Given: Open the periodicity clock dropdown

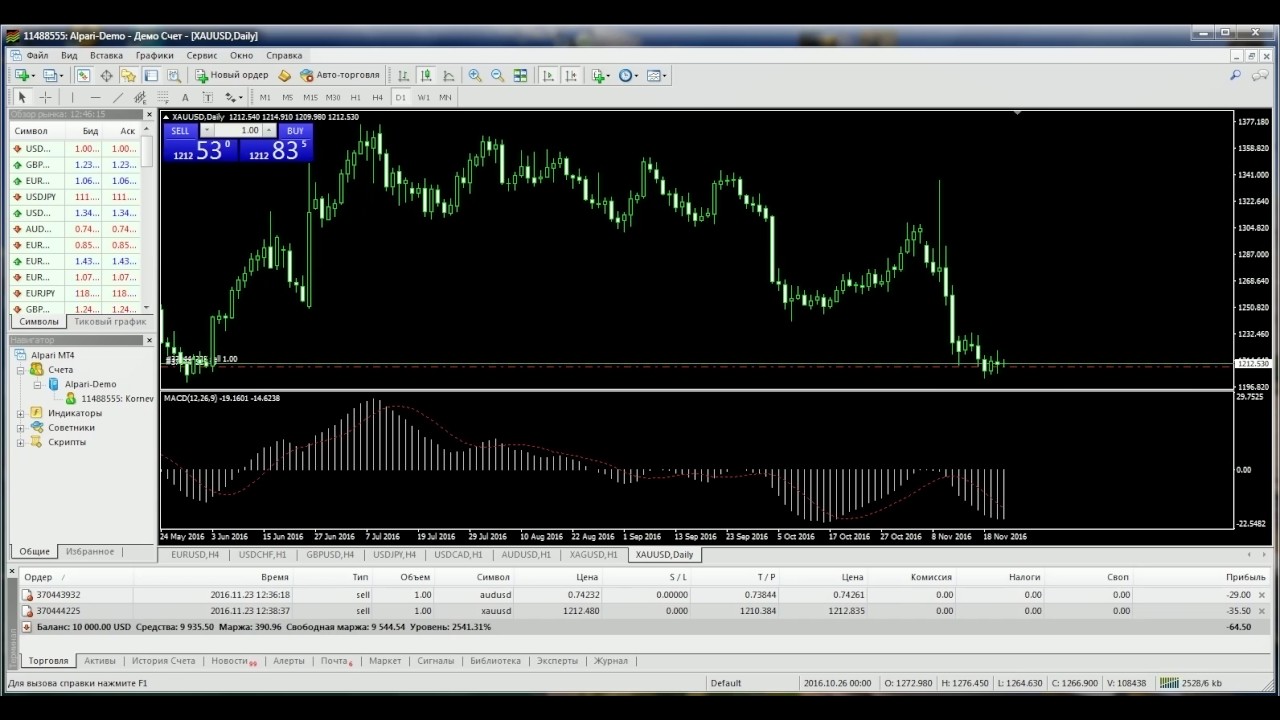Looking at the screenshot, I should (628, 75).
